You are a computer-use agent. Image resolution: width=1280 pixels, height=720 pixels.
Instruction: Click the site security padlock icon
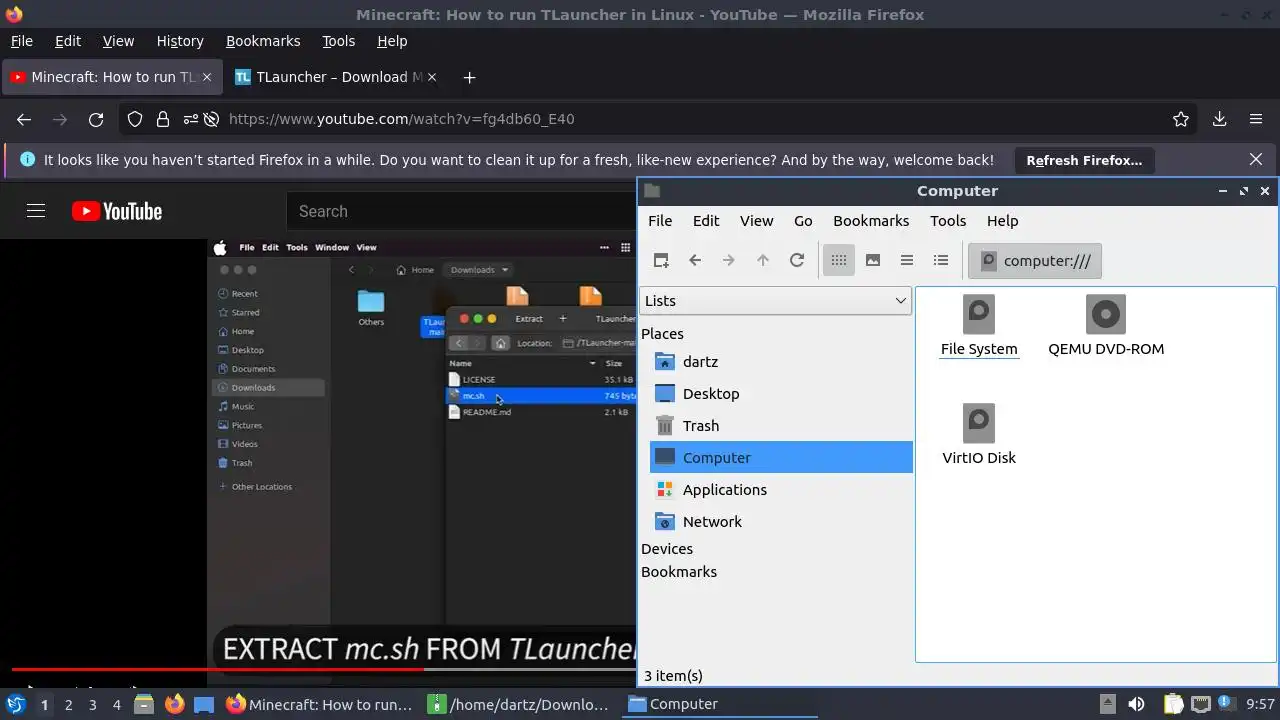click(x=162, y=119)
